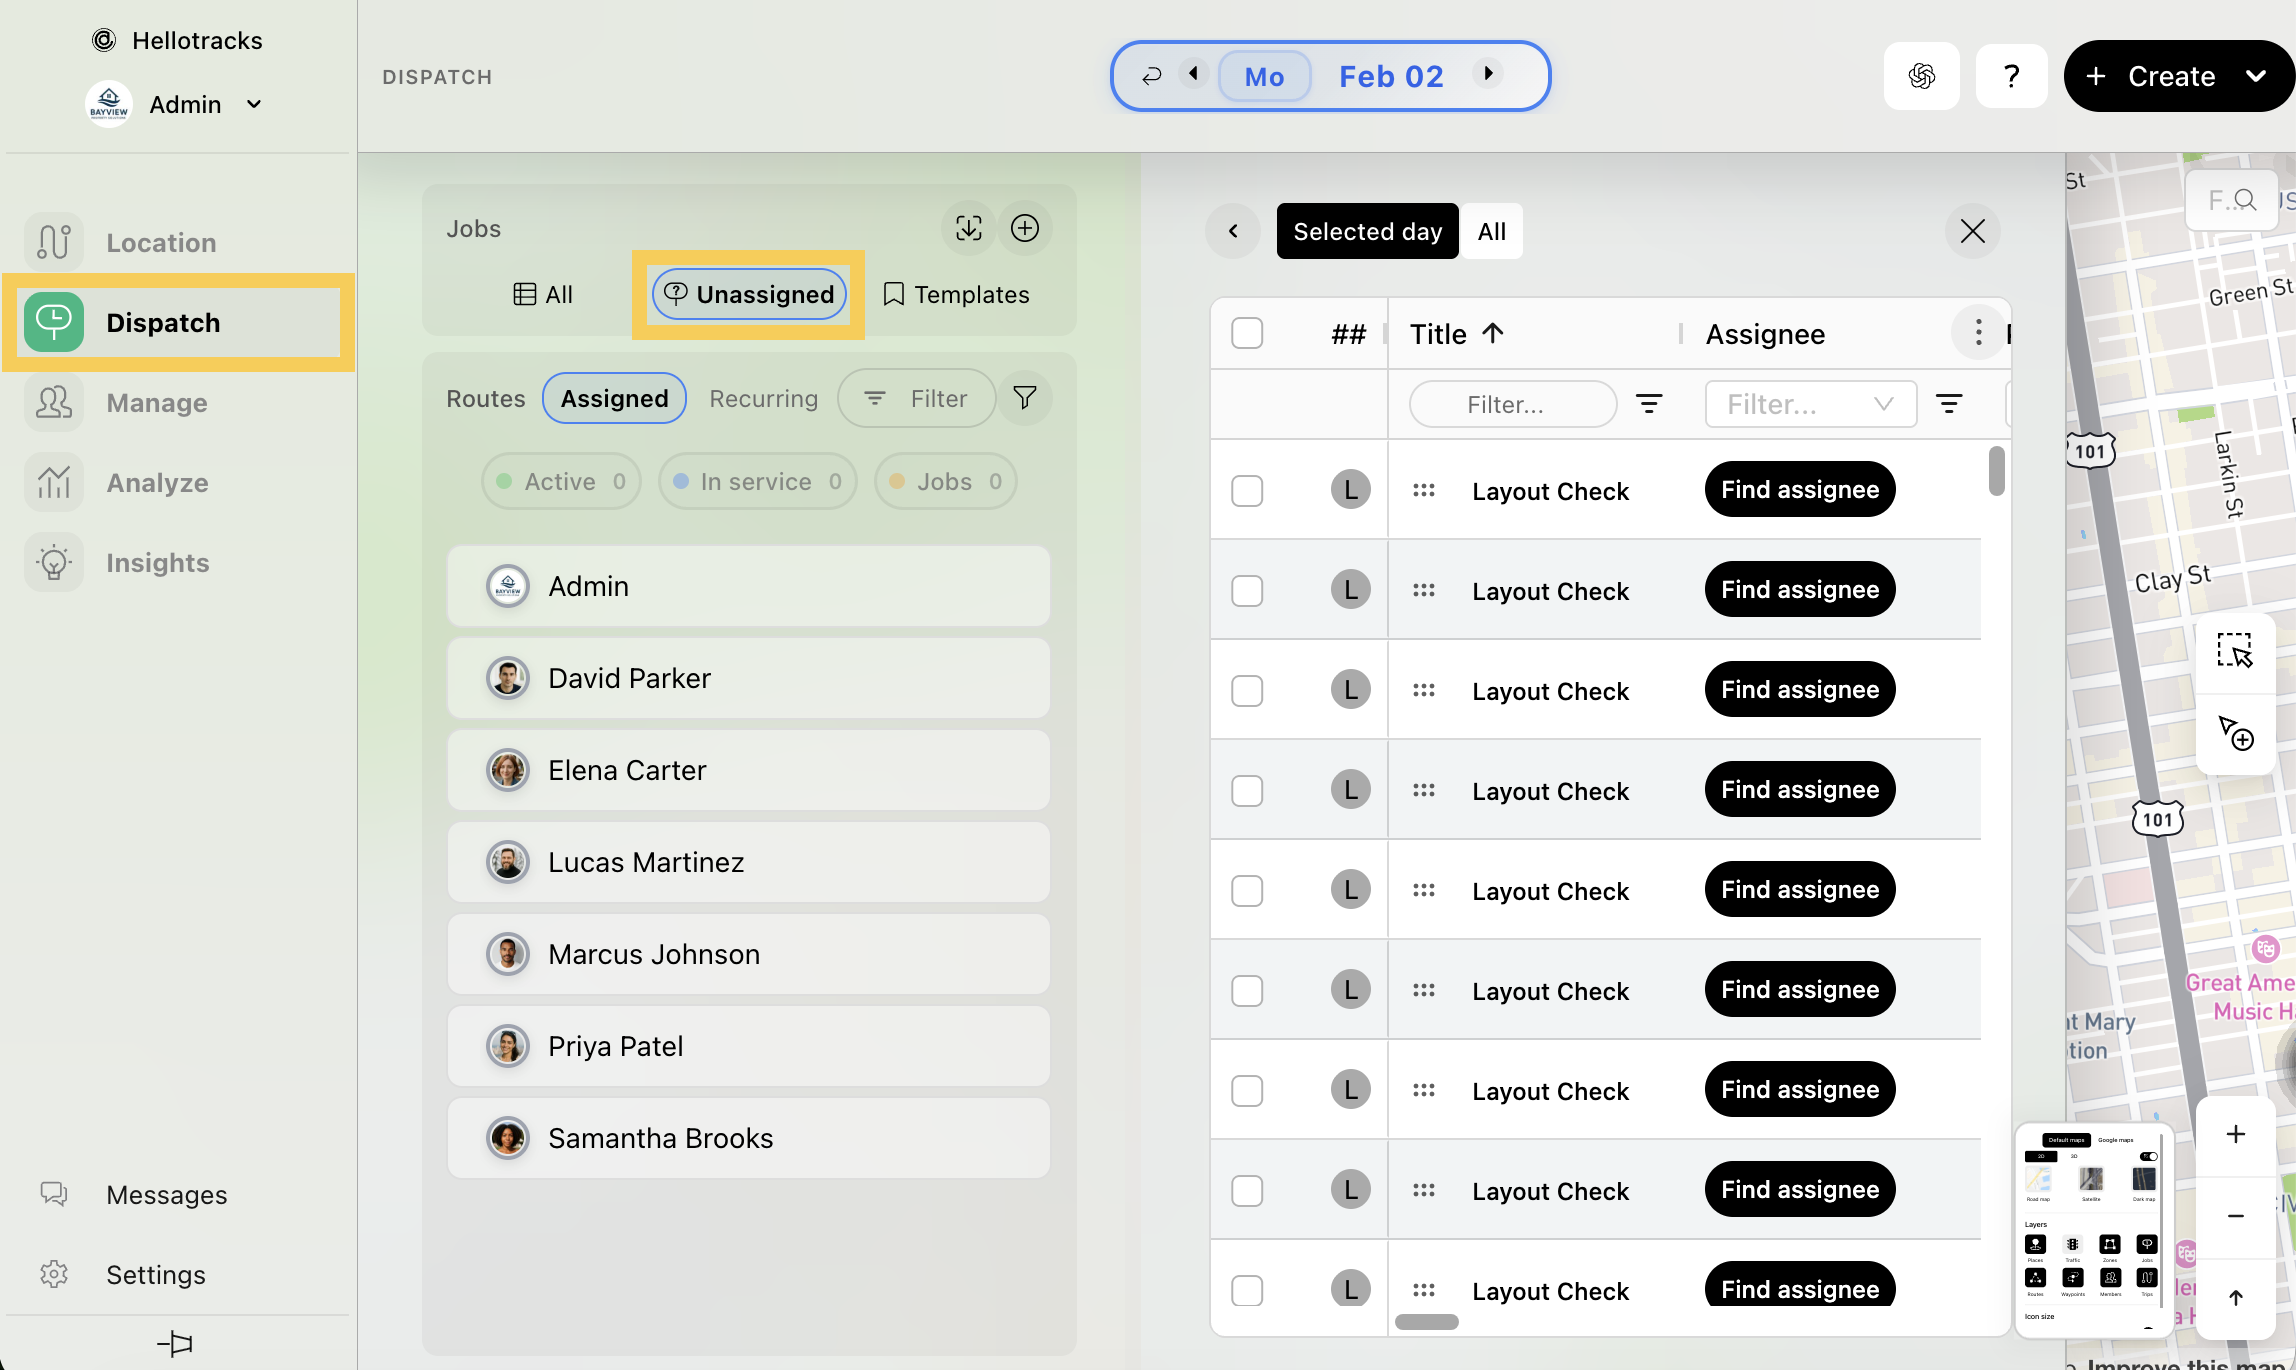Switch to the Templates tab
The width and height of the screenshot is (2296, 1370).
point(956,295)
